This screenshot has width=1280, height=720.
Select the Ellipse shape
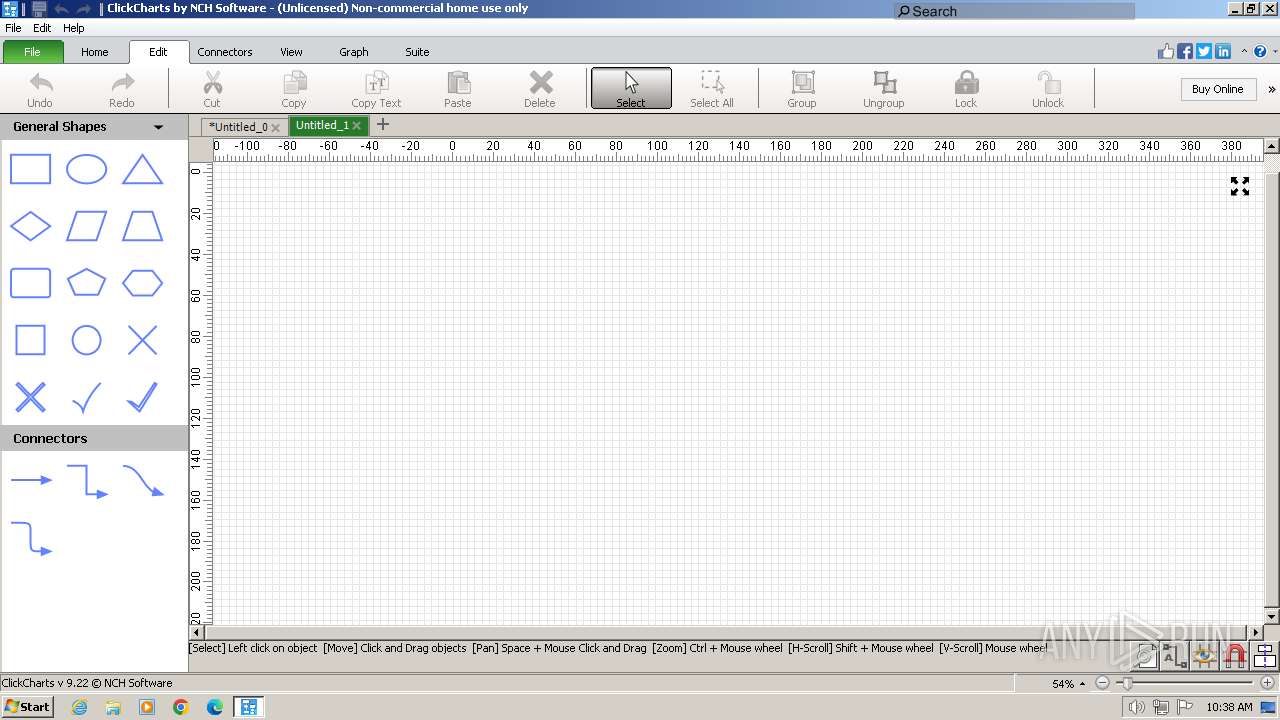pyautogui.click(x=86, y=170)
